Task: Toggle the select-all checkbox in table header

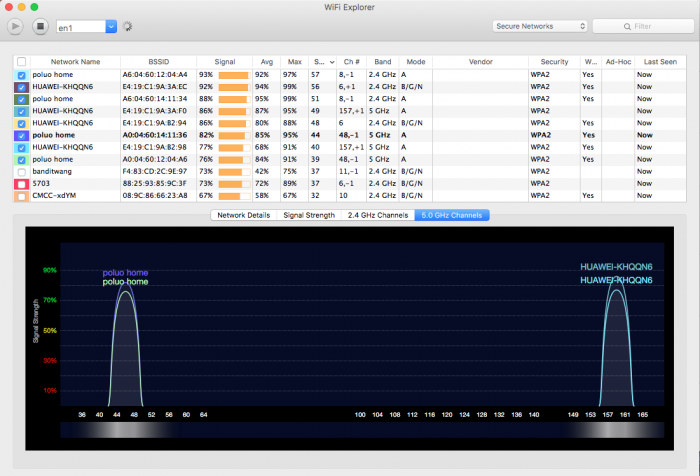Action: tap(21, 62)
